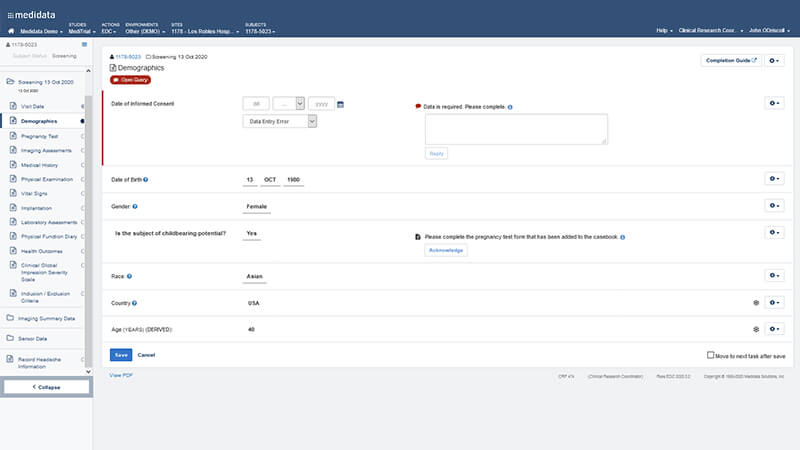Click the info icon next to Gender
The height and width of the screenshot is (450, 800).
coord(135,206)
